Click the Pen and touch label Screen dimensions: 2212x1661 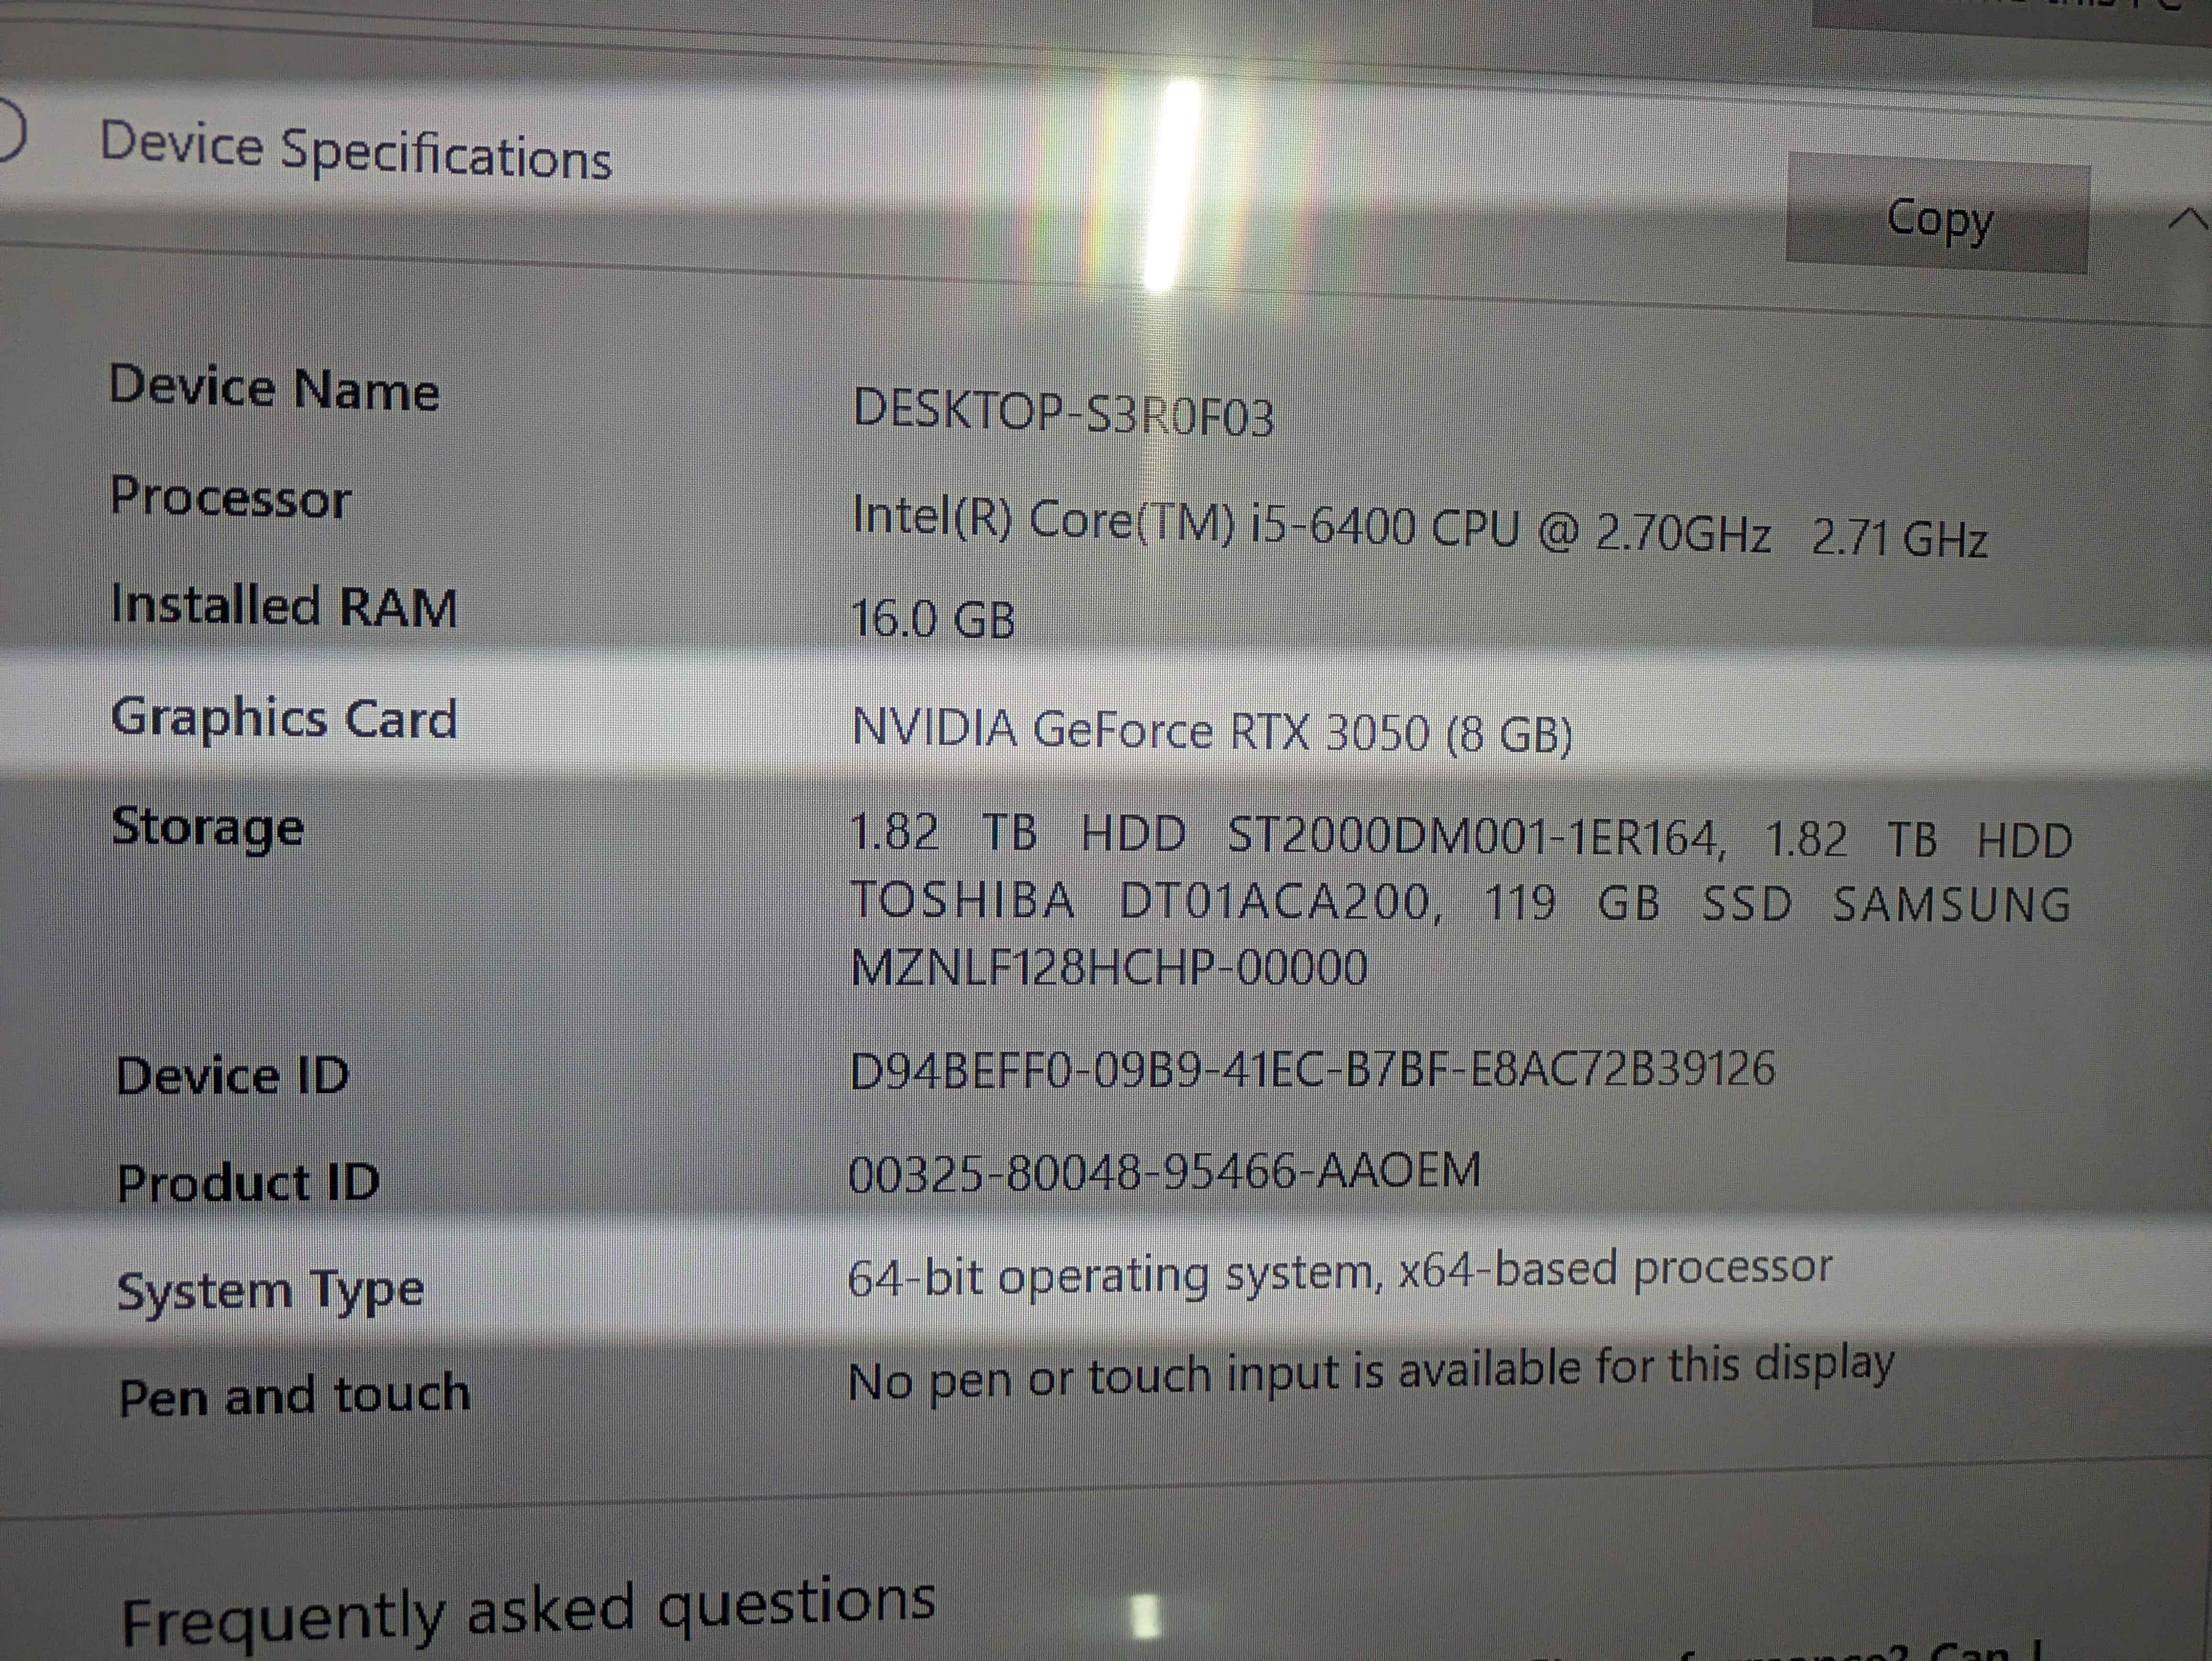coord(294,1396)
